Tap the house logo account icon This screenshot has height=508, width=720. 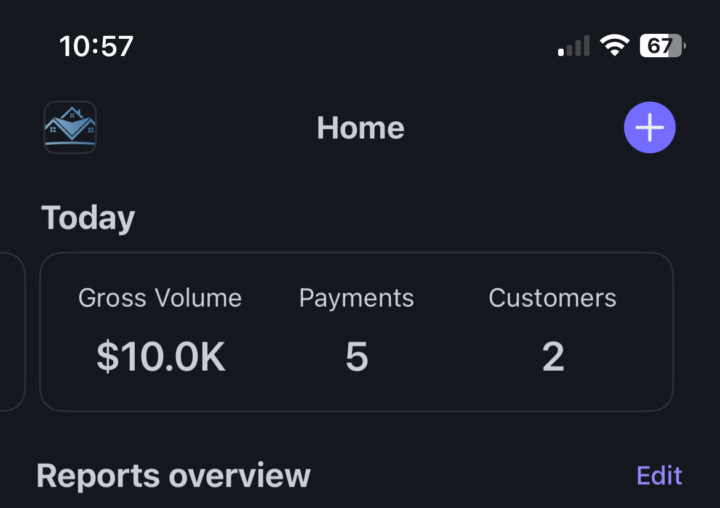coord(70,128)
